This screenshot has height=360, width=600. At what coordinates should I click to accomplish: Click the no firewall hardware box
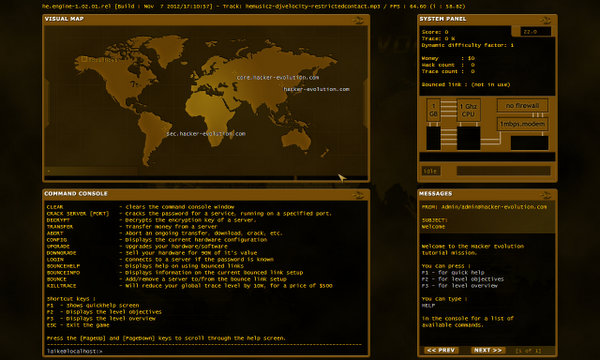click(x=522, y=105)
